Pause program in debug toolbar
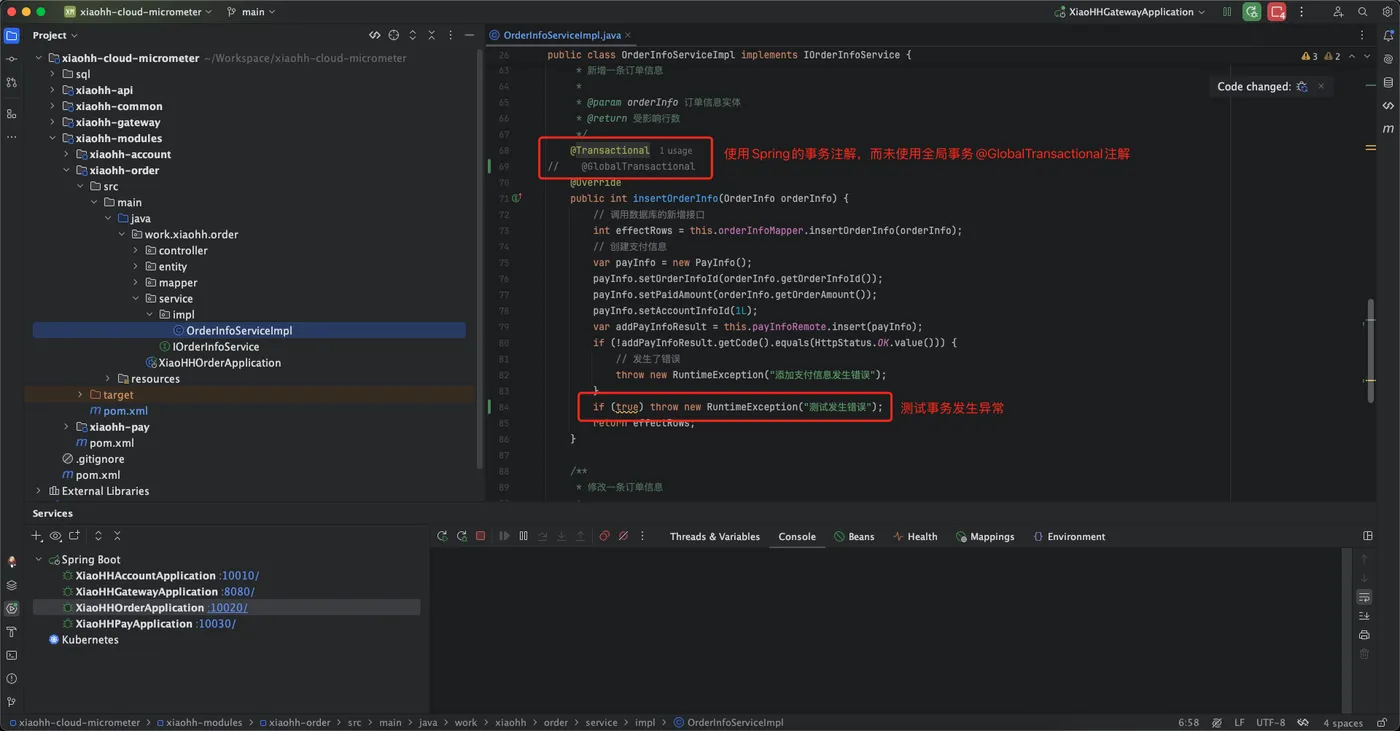Viewport: 1400px width, 731px height. 523,536
